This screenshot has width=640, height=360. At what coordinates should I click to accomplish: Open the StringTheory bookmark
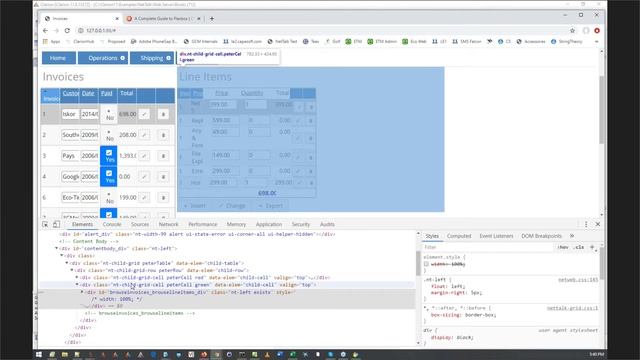567,41
